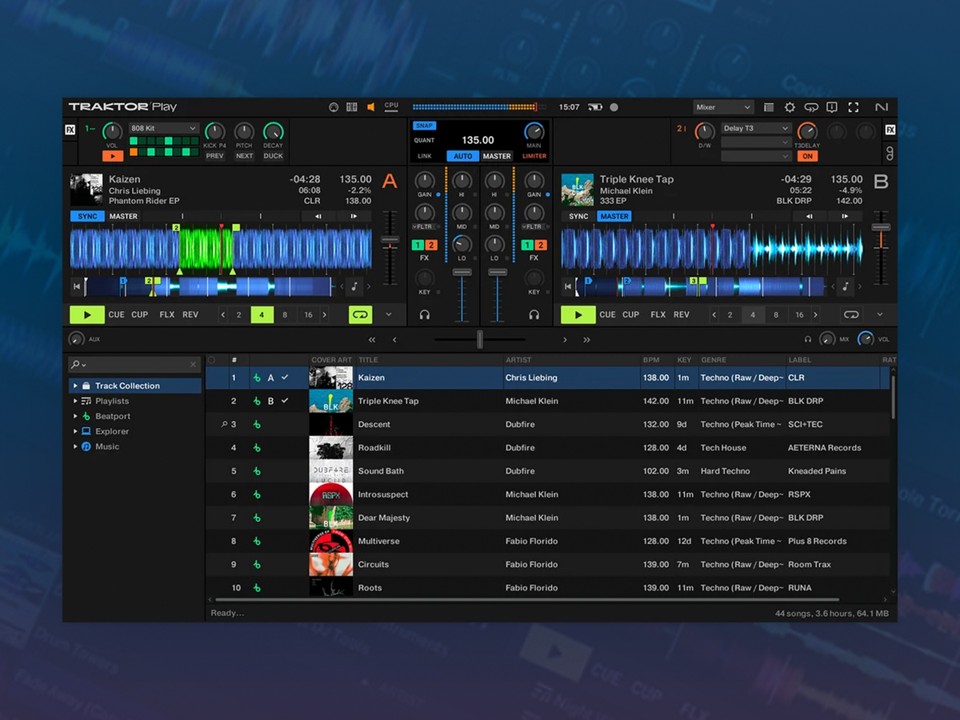Expand the Beatport tree node
Viewport: 960px width, 720px height.
click(75, 416)
